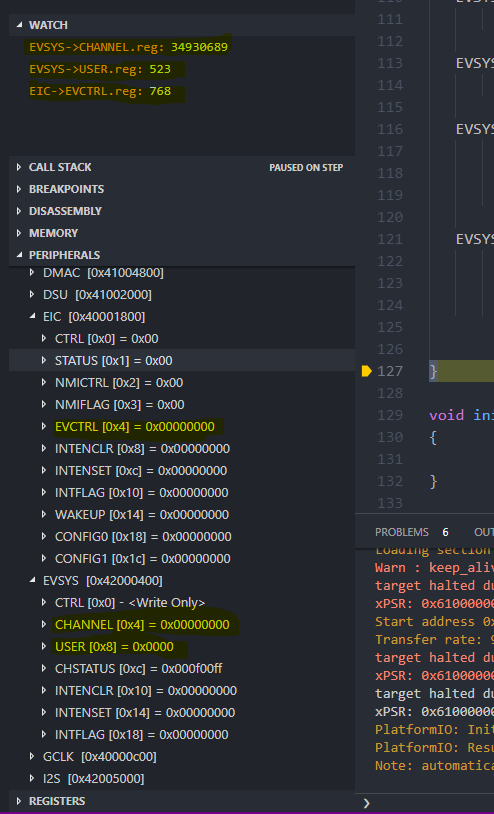
Task: Expand EIC CTRL [0x0] register
Action: click(45, 338)
